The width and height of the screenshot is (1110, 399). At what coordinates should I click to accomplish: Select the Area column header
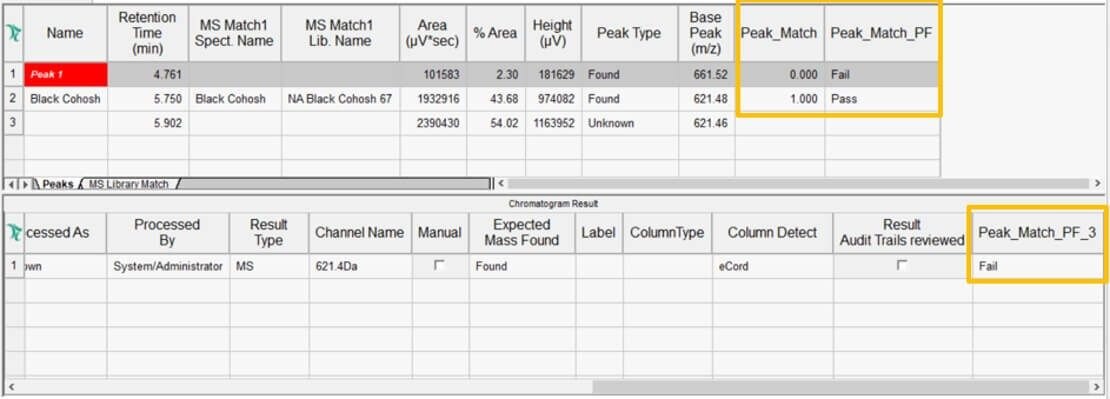click(433, 33)
